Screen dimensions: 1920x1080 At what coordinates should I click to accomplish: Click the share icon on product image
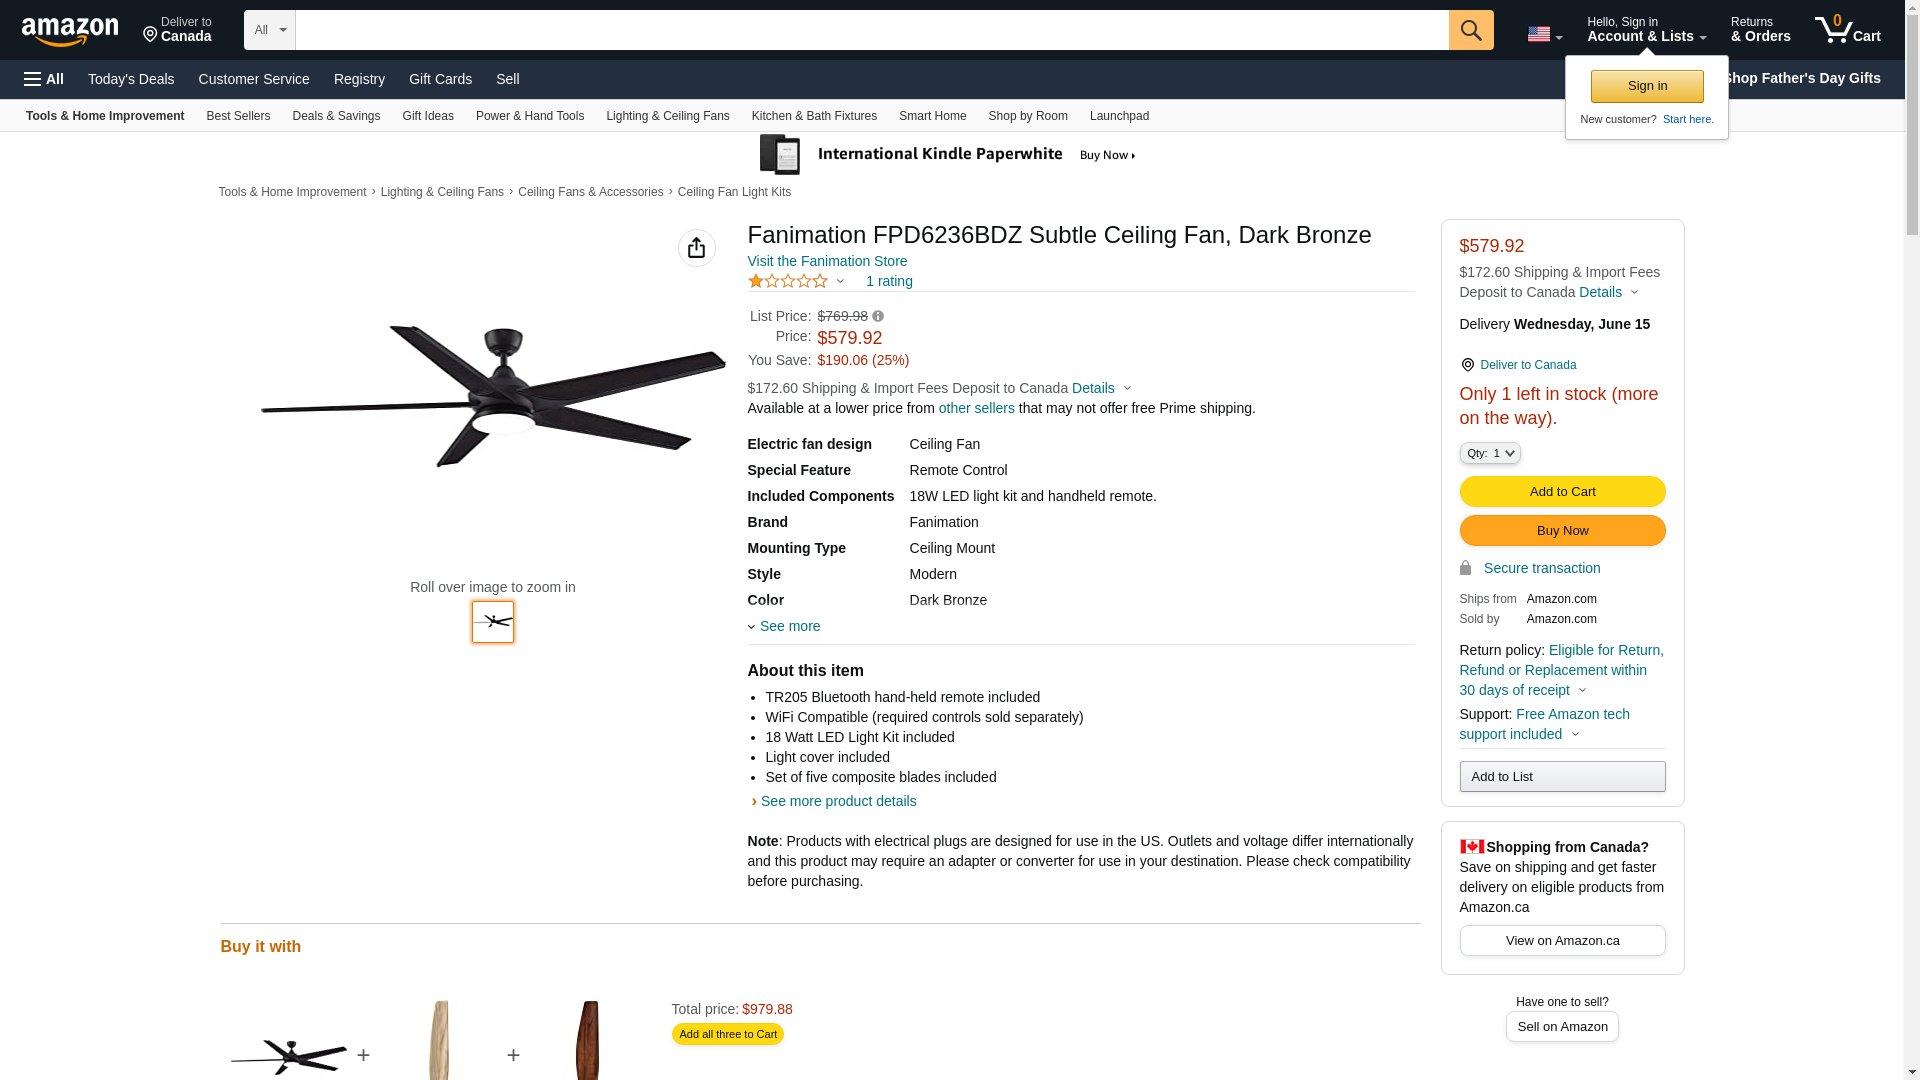point(697,248)
